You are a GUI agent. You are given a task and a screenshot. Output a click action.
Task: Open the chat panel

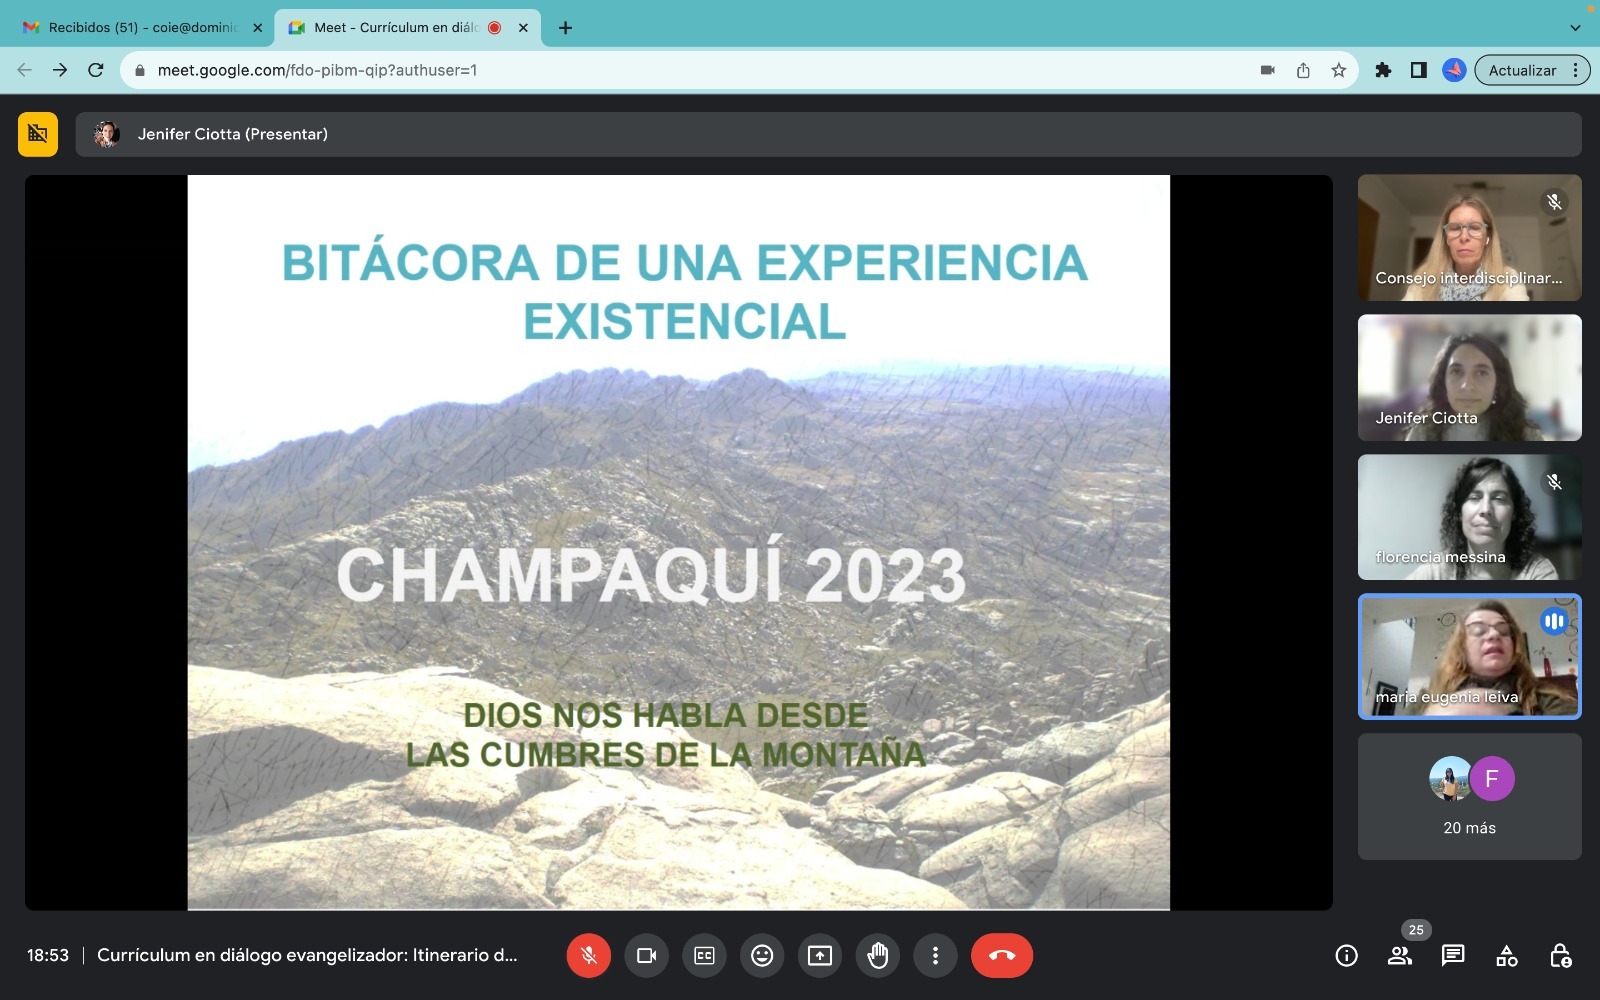1453,956
